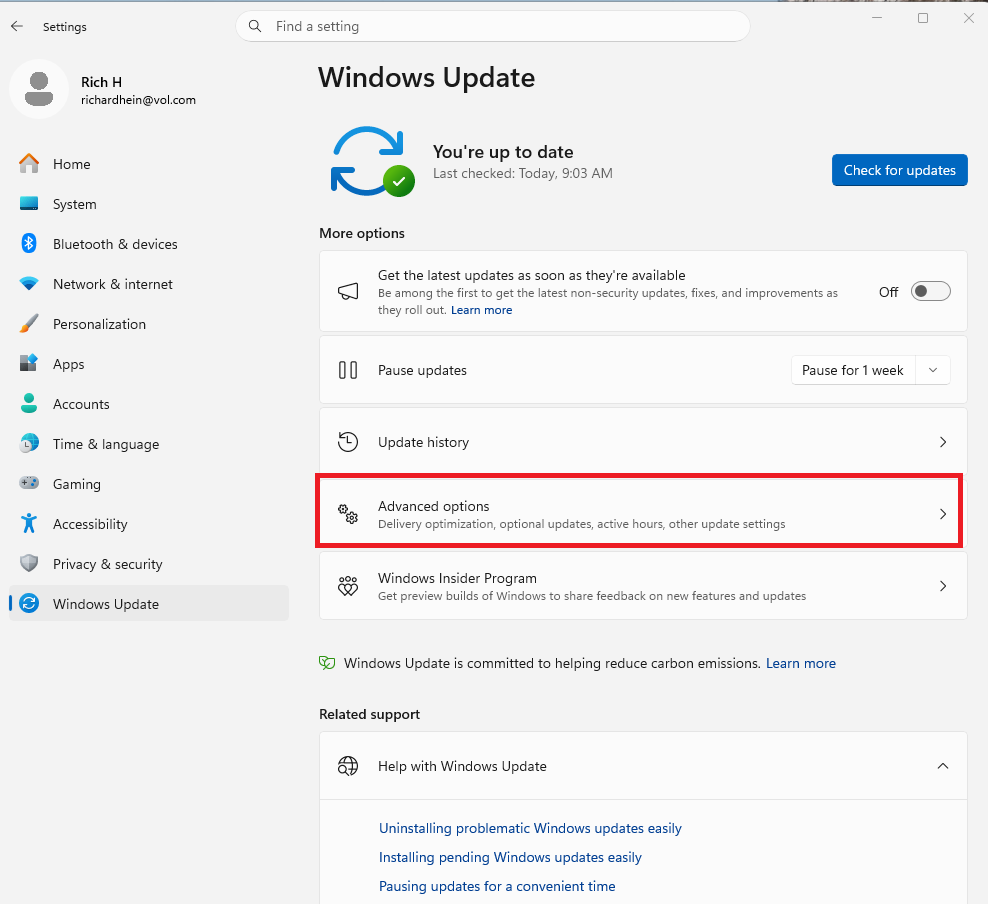988x904 pixels.
Task: Open Accounts settings label
Action: [81, 404]
